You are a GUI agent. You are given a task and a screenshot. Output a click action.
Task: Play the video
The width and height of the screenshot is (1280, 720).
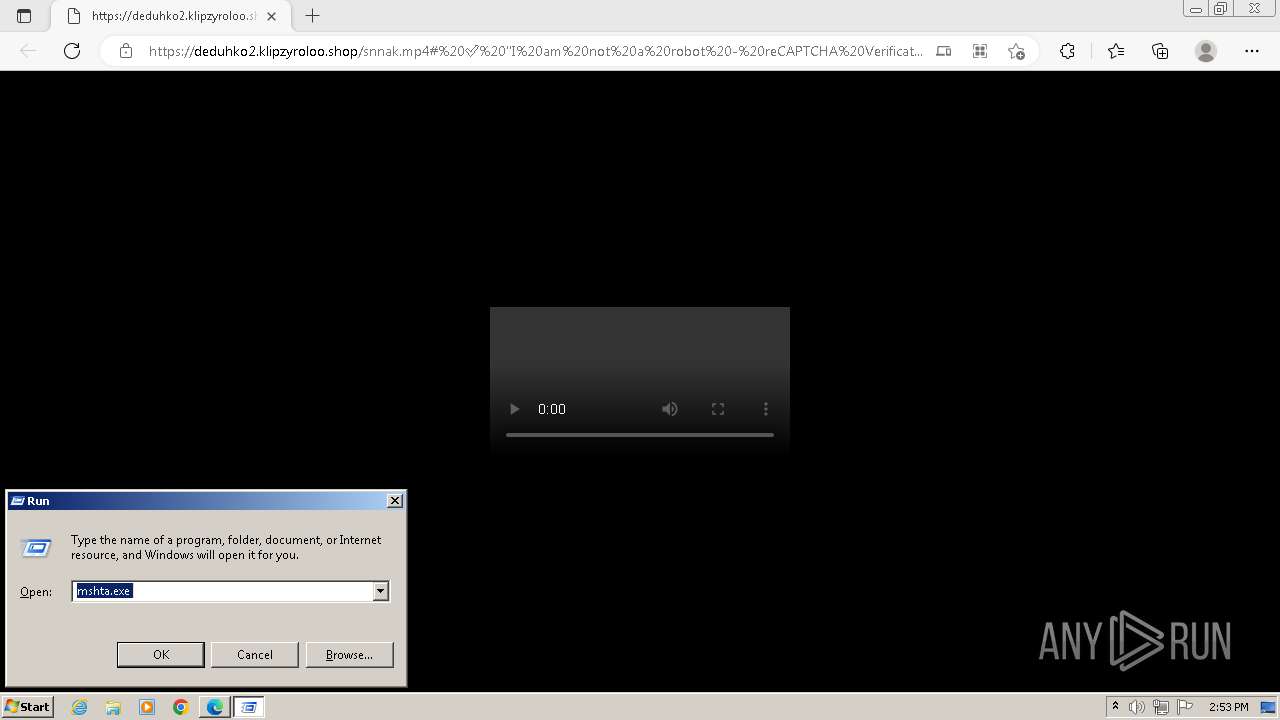tap(514, 409)
